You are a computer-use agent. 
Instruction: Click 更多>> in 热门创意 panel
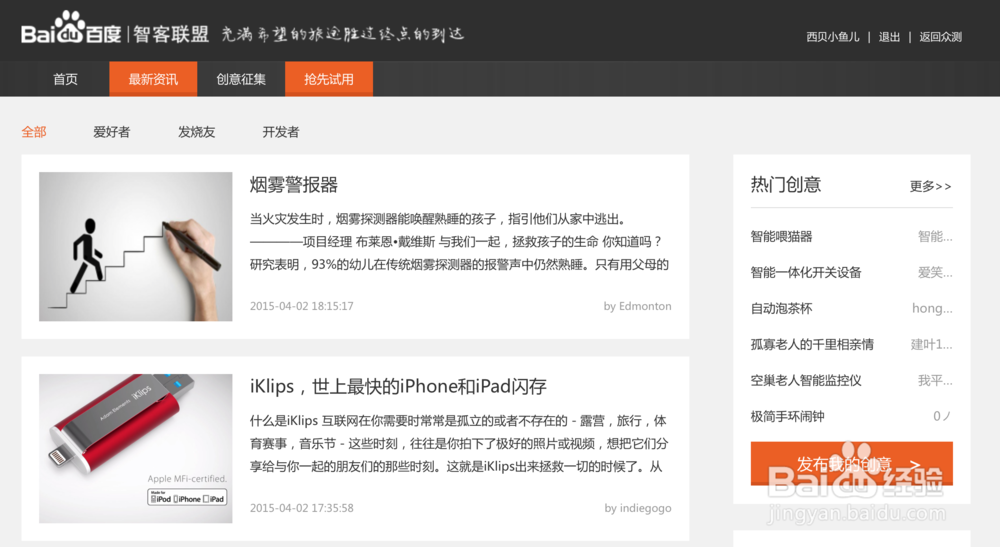point(930,186)
